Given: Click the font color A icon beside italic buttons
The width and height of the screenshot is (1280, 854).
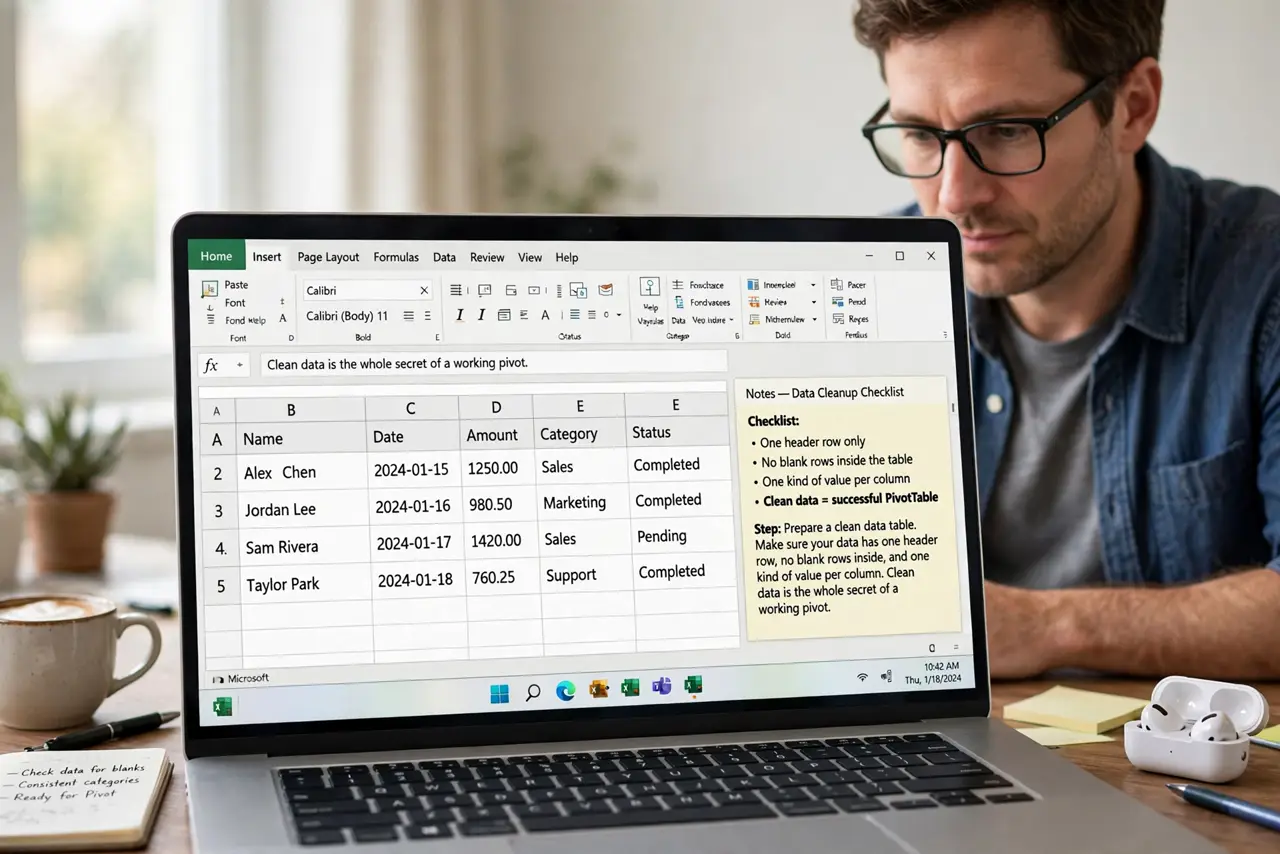Looking at the screenshot, I should (x=545, y=315).
